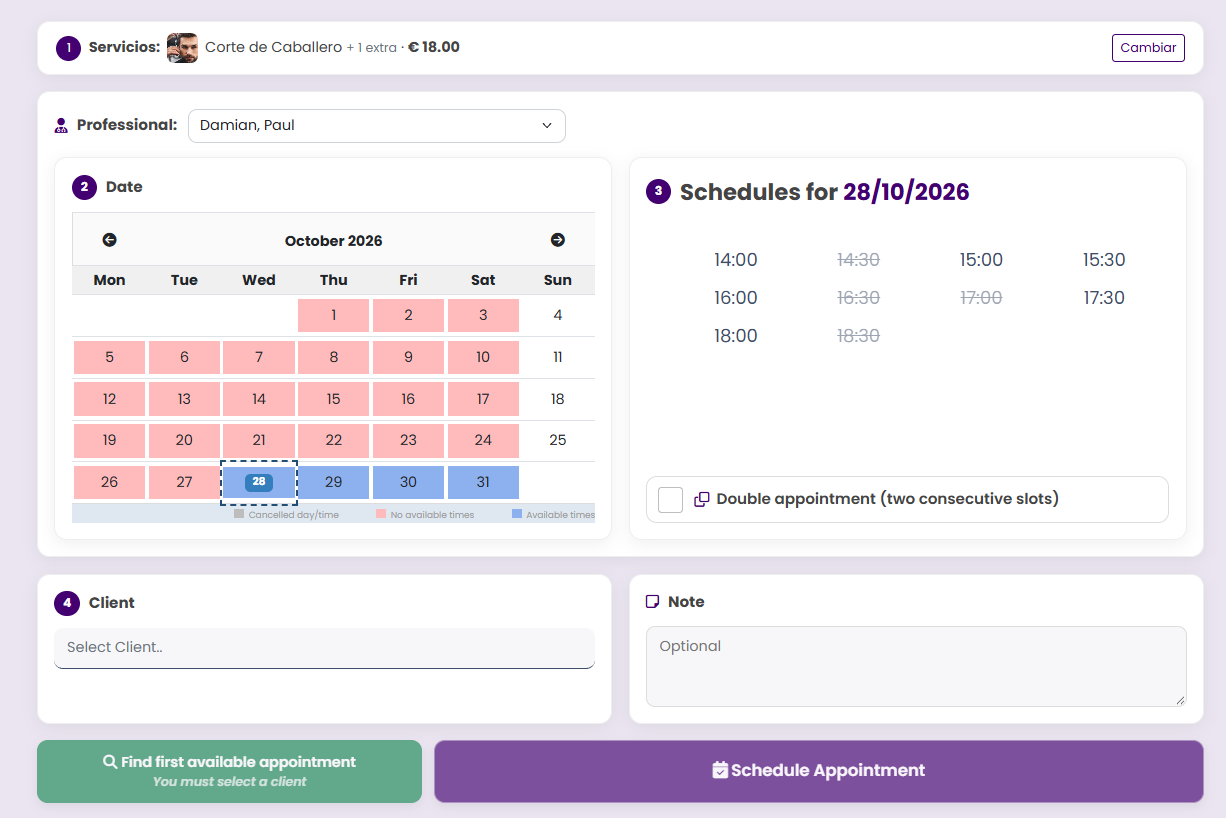Select the 18:00 time slot
Screen dimensions: 1226x818
[736, 336]
